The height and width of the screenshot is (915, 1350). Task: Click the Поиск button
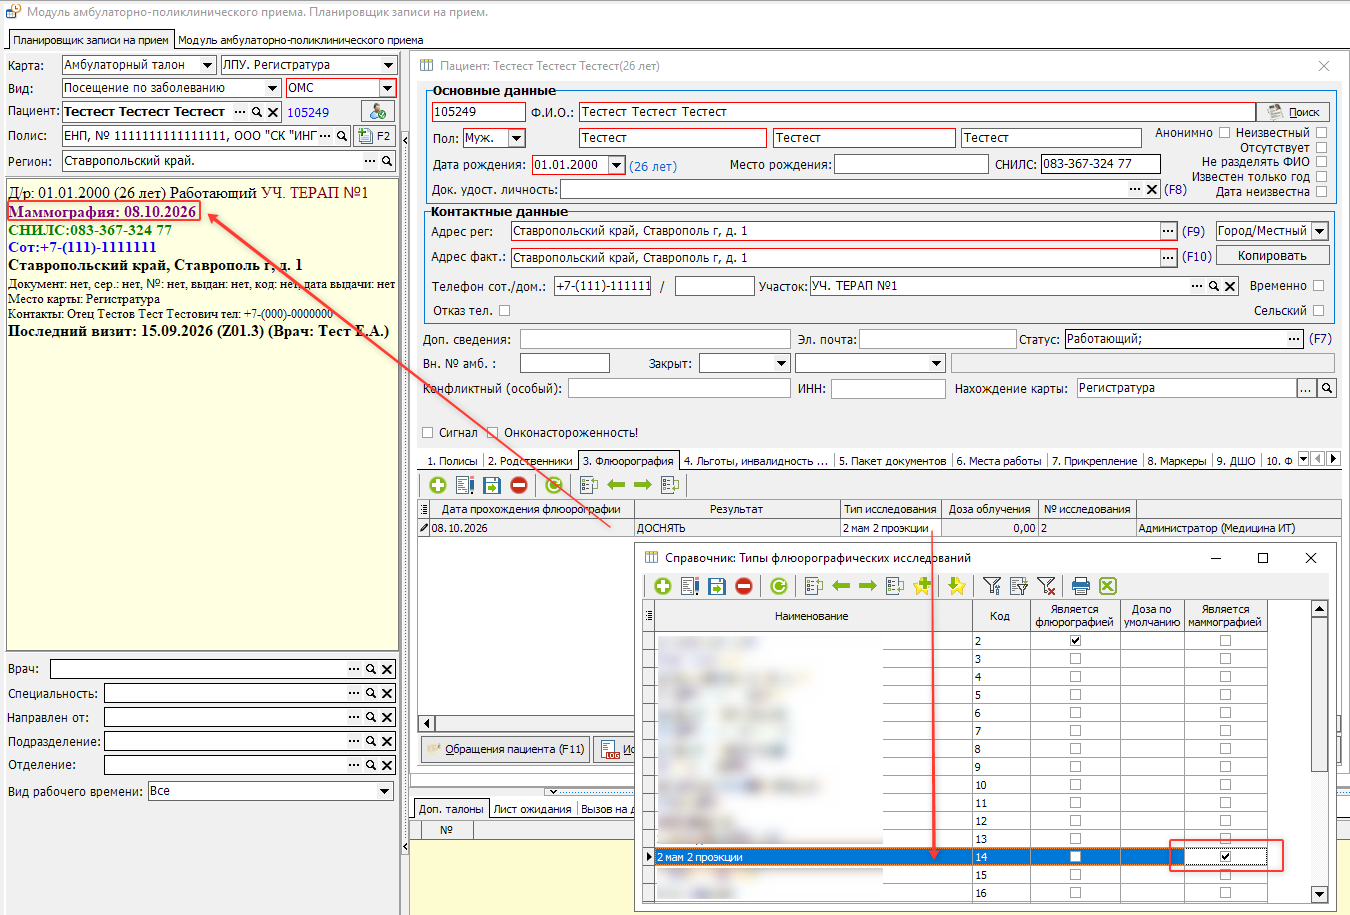(1294, 112)
